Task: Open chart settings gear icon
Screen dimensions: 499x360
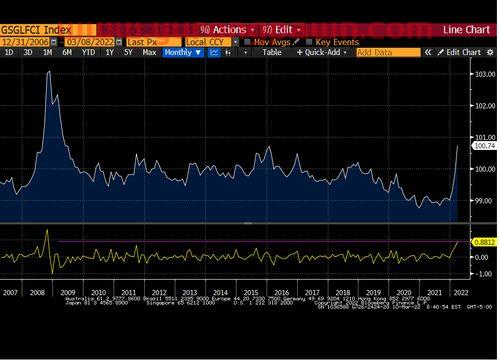Action: 490,52
